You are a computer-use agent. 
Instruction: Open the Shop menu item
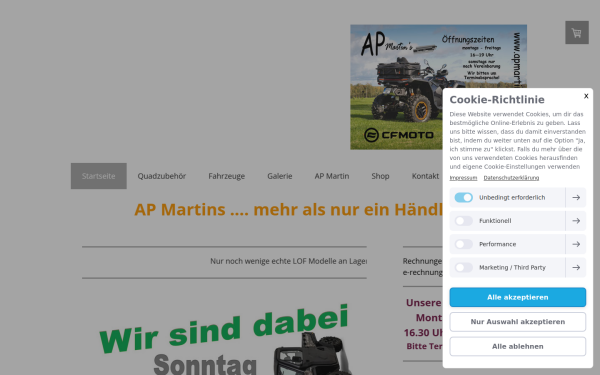click(380, 176)
